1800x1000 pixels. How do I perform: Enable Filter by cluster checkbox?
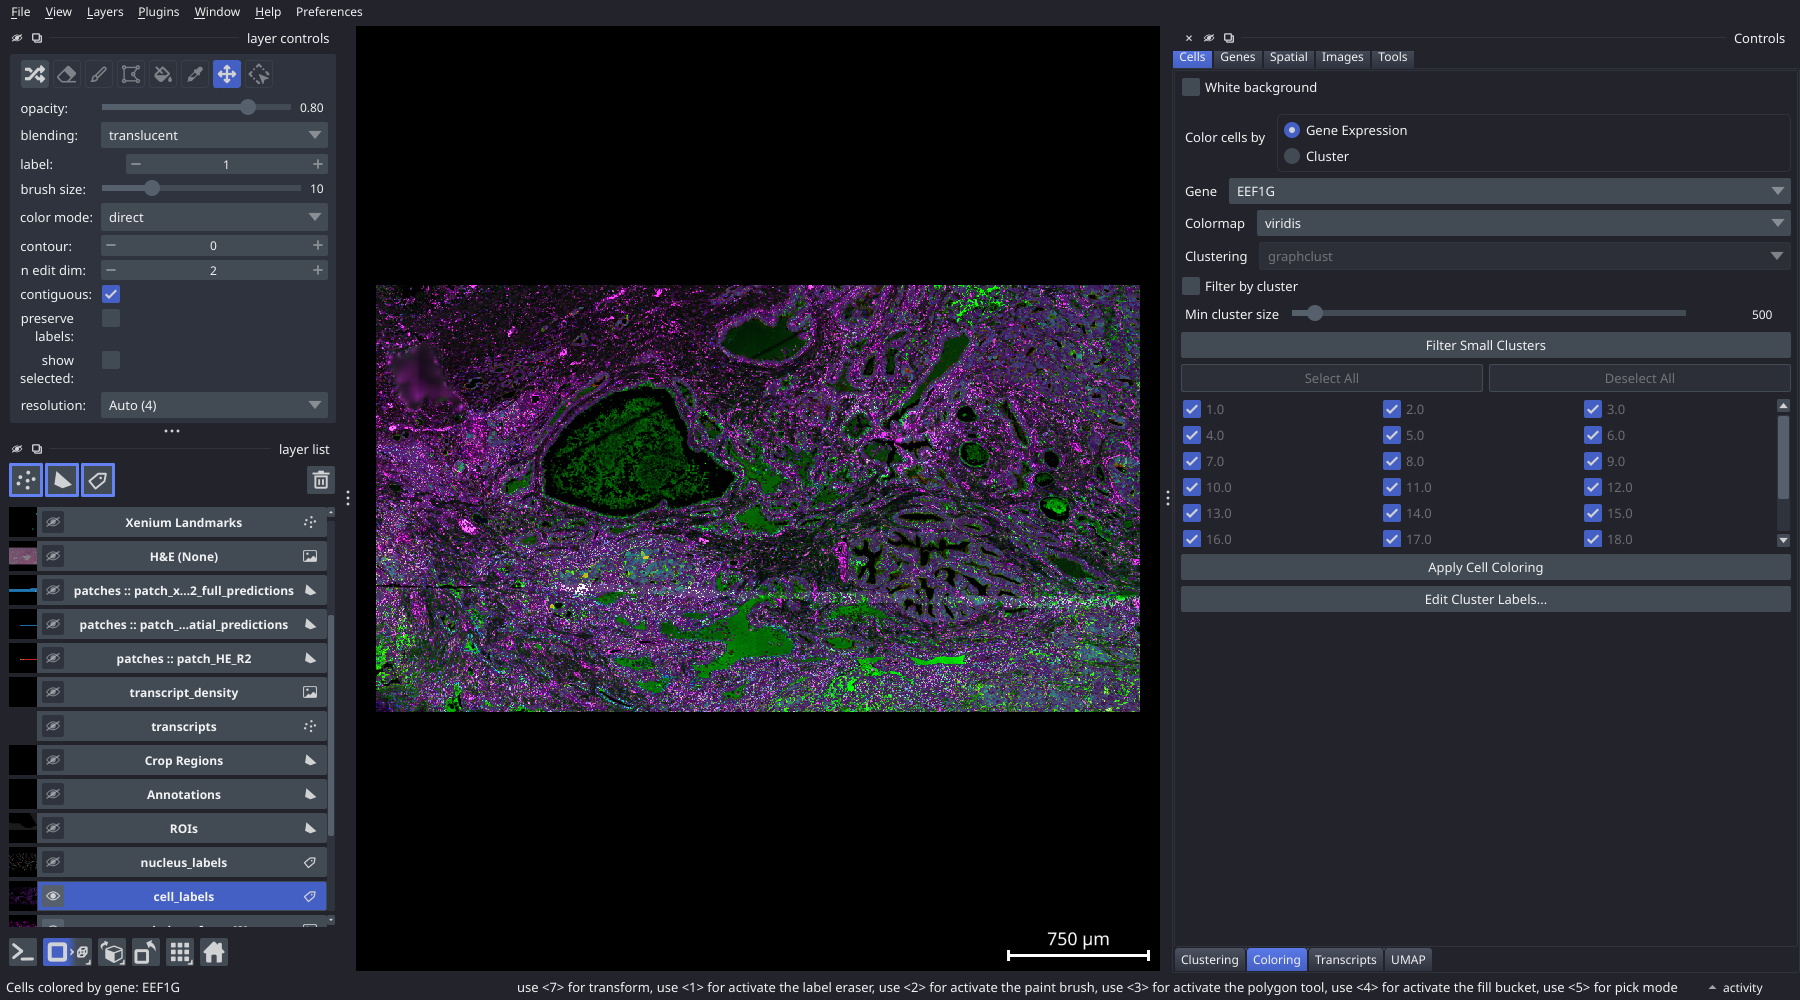1191,286
